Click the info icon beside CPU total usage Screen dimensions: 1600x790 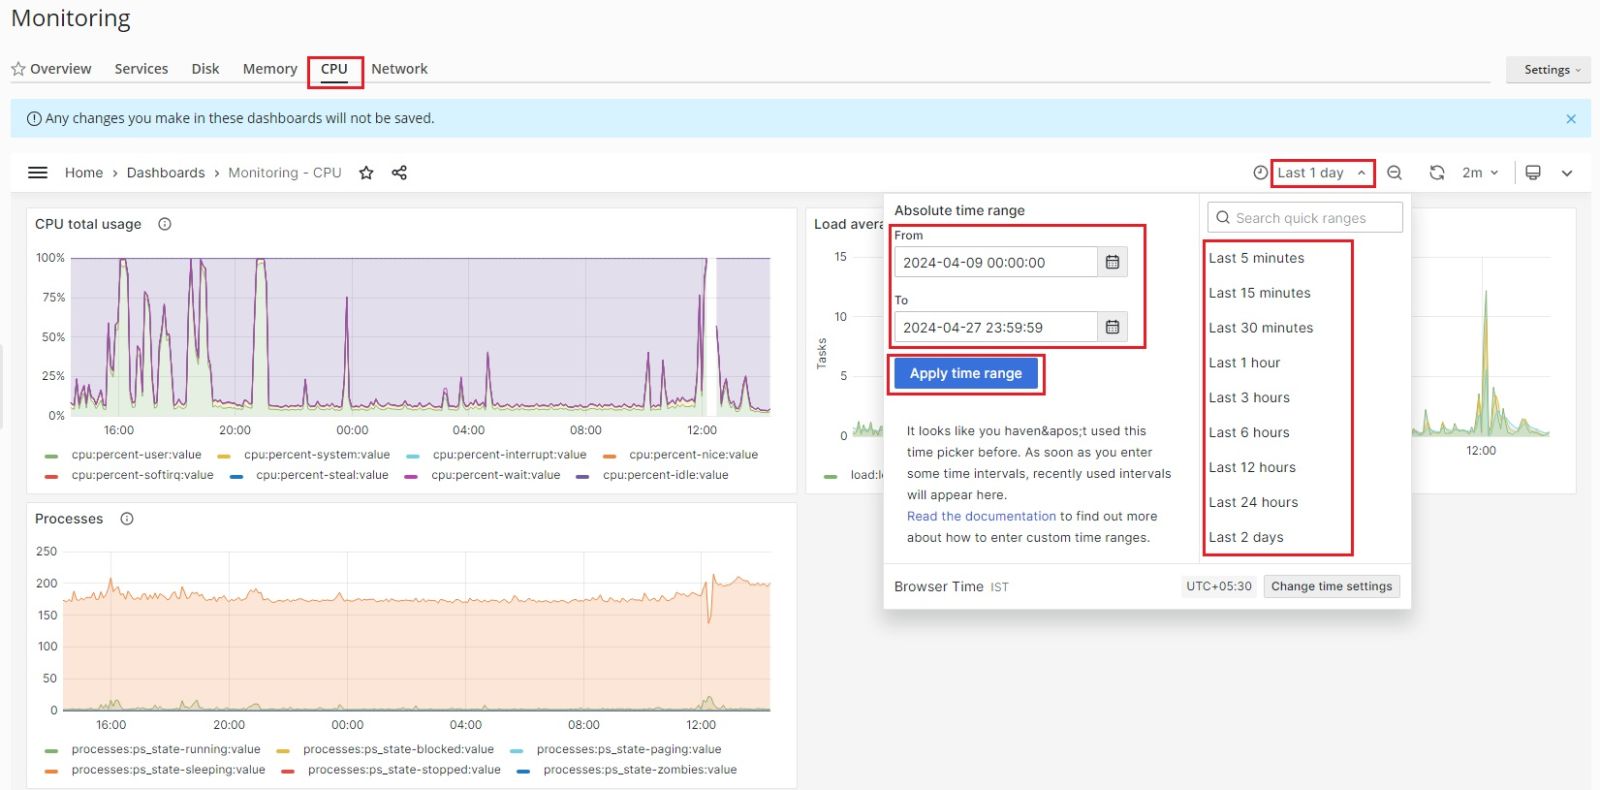pyautogui.click(x=165, y=224)
